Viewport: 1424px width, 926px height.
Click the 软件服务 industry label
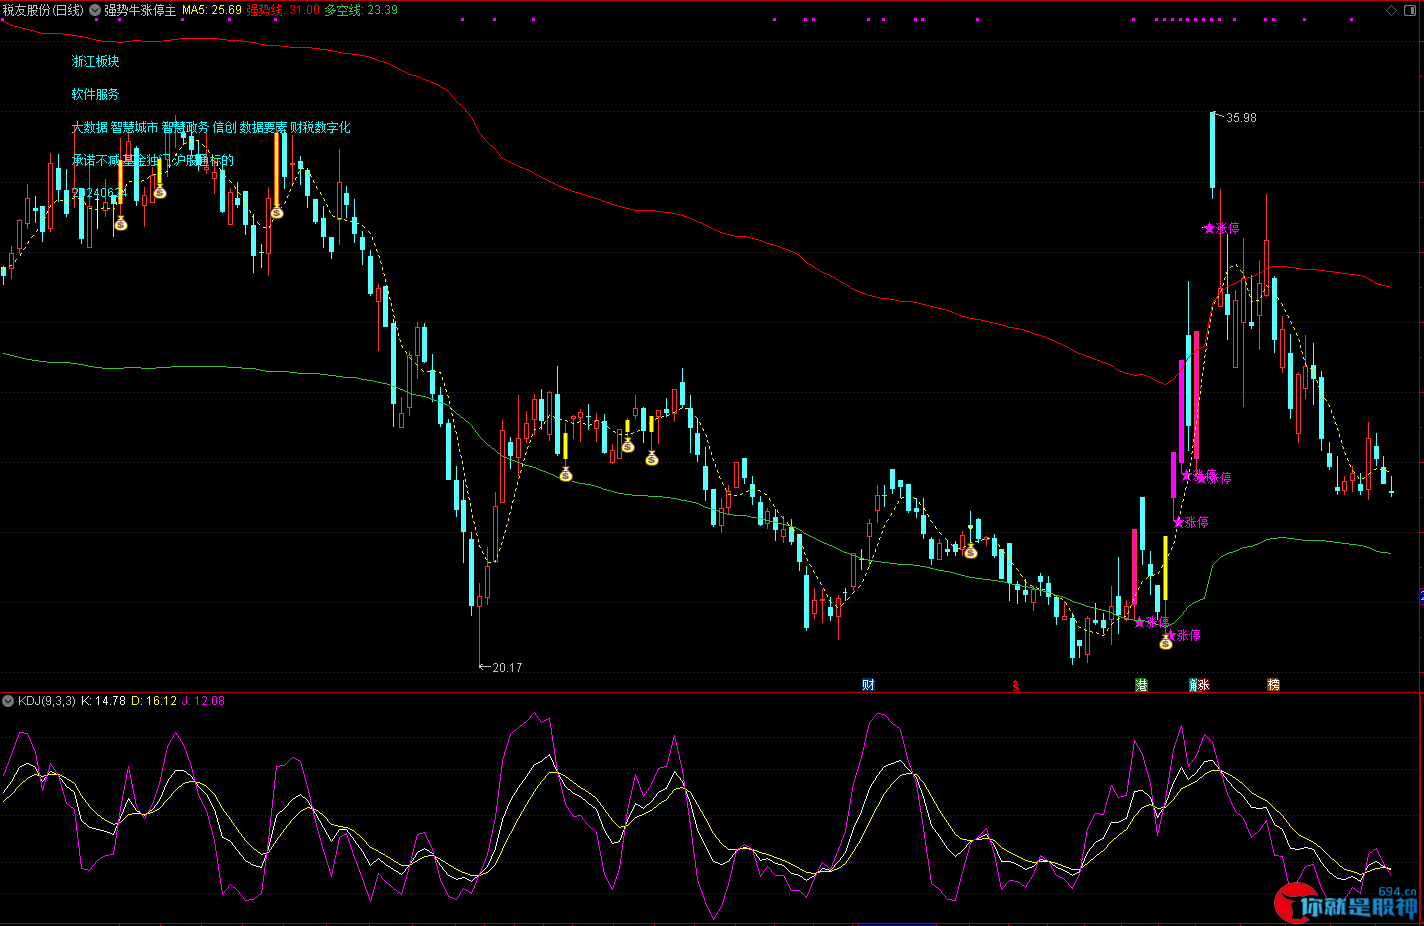click(x=95, y=94)
